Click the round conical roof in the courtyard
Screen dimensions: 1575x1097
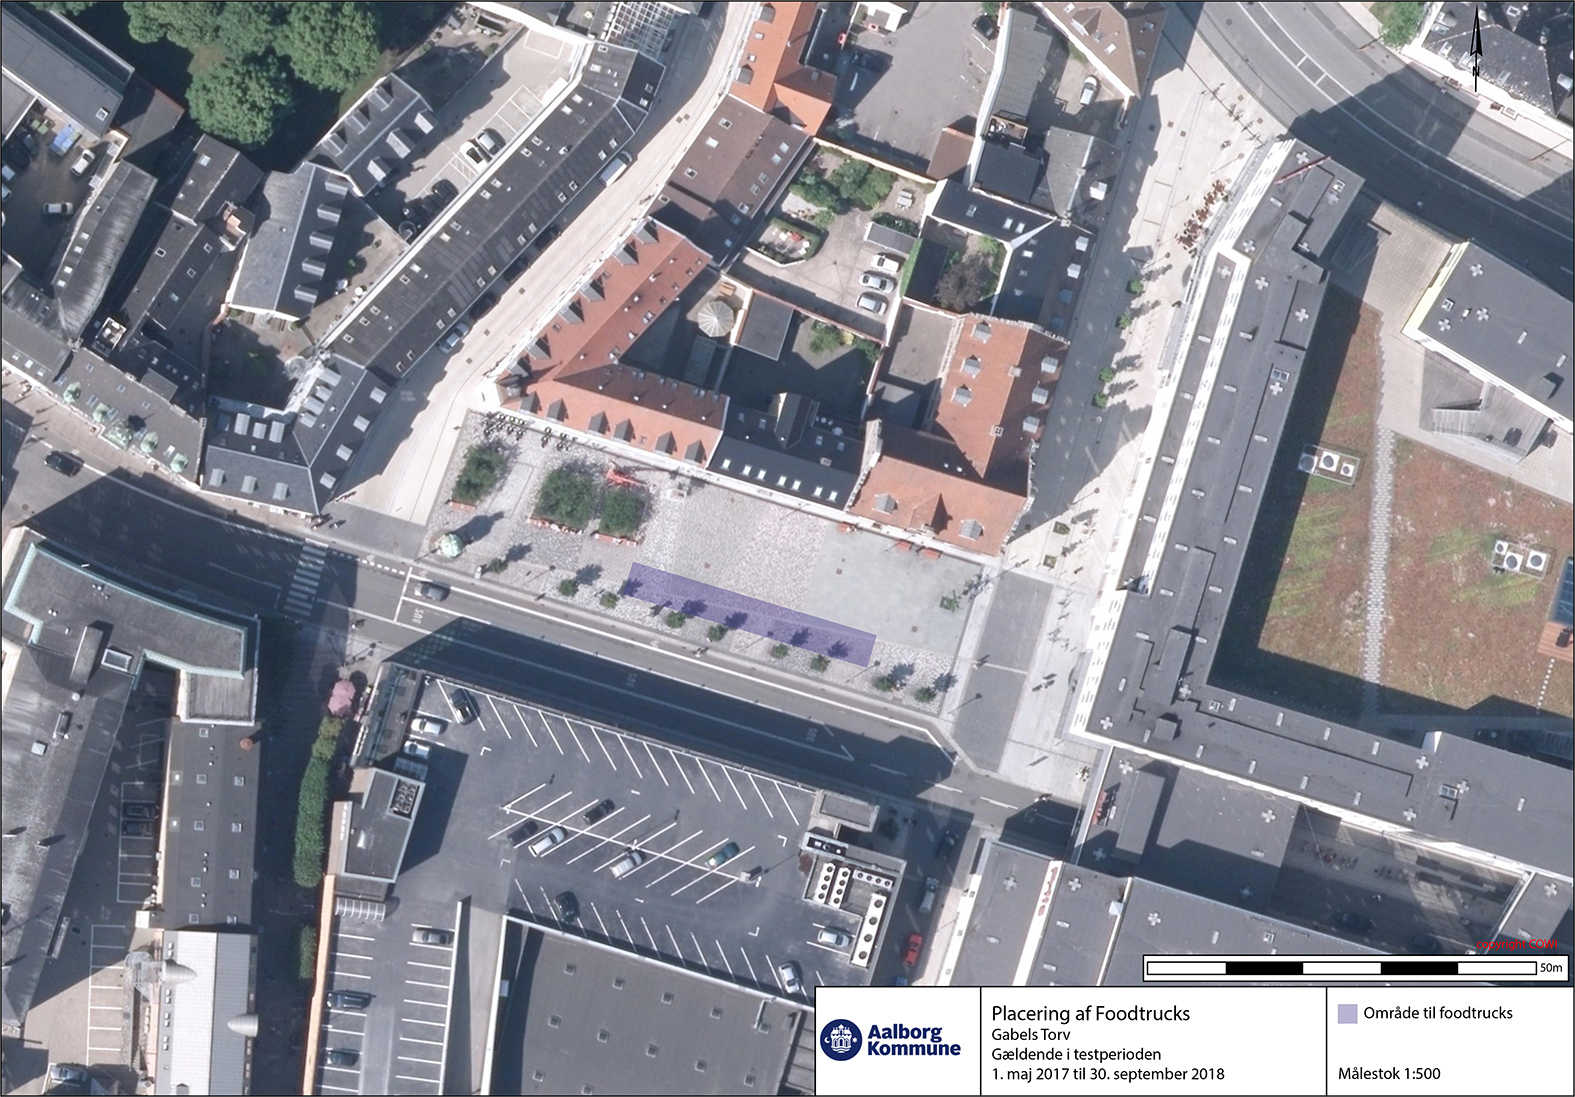click(715, 318)
